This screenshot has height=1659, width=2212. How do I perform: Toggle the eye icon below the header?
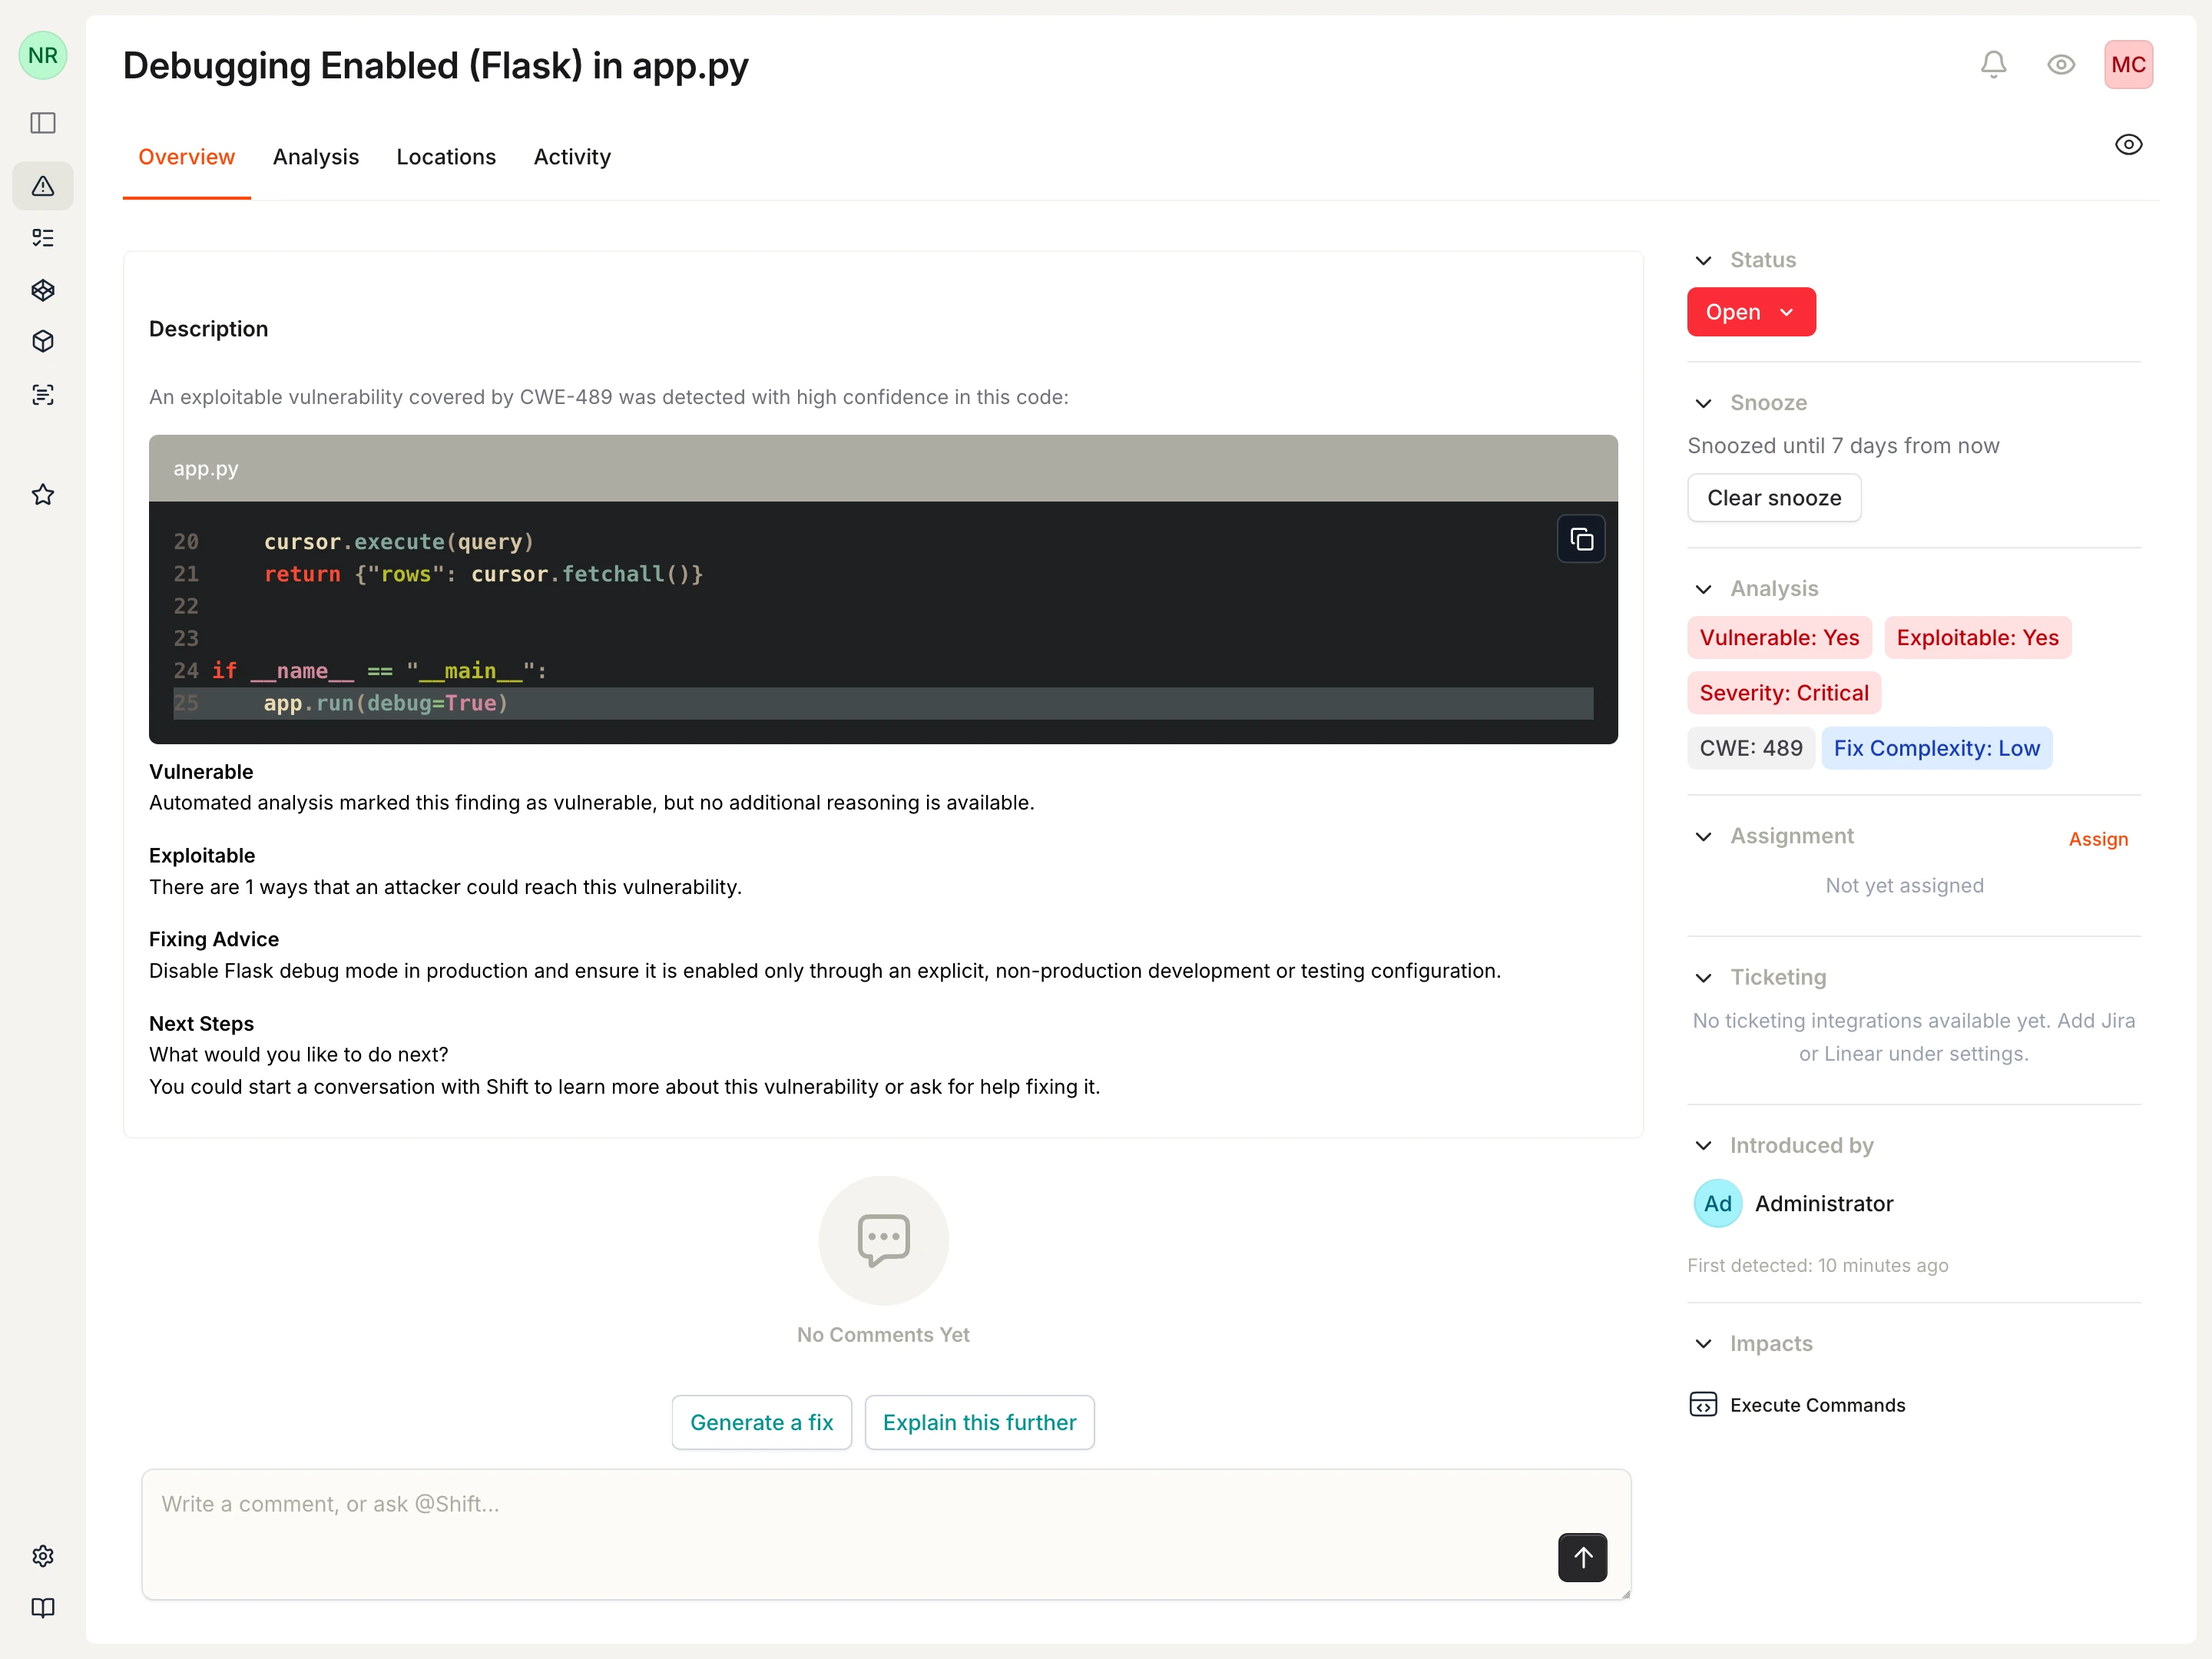click(x=2129, y=145)
